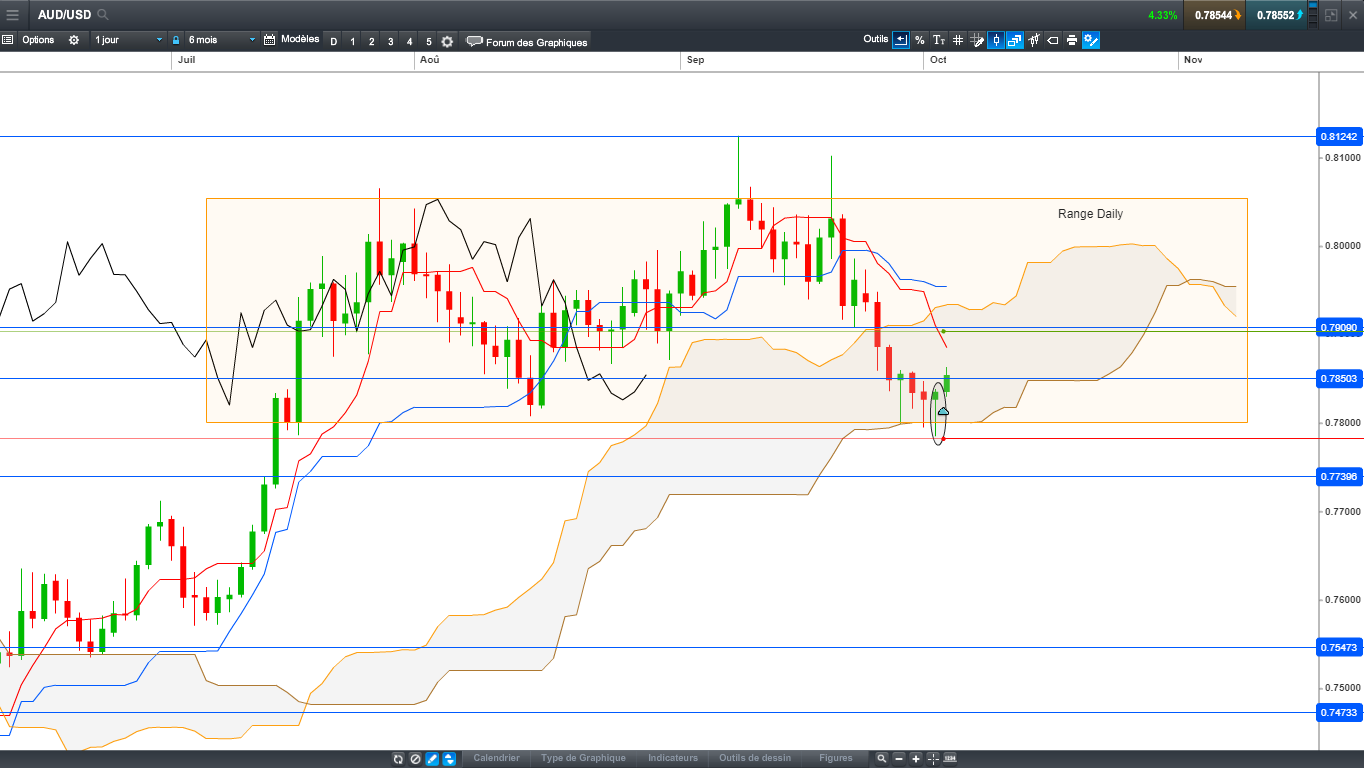Open the Options dropdown menu
Image resolution: width=1364 pixels, height=768 pixels.
38,40
